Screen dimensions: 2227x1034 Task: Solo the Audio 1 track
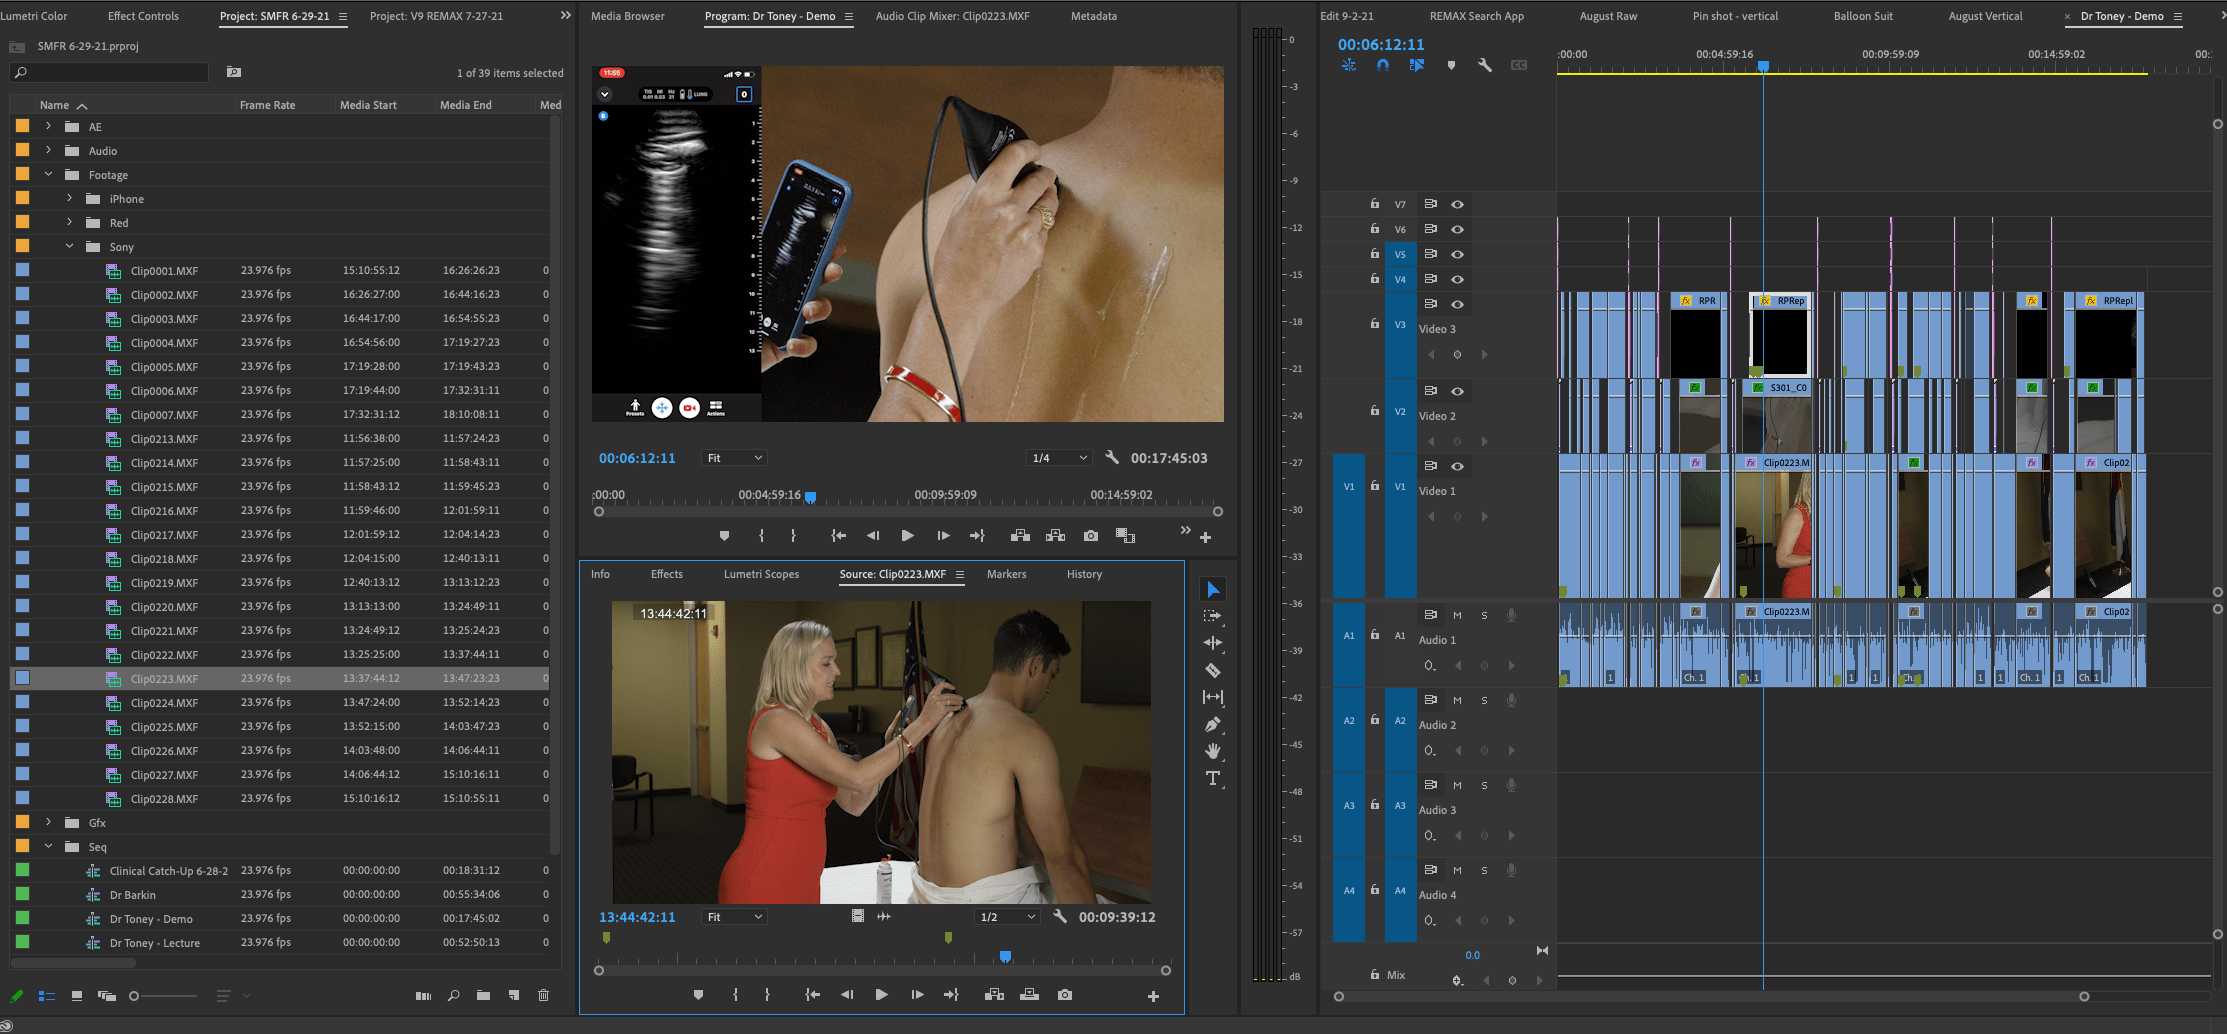(1484, 615)
